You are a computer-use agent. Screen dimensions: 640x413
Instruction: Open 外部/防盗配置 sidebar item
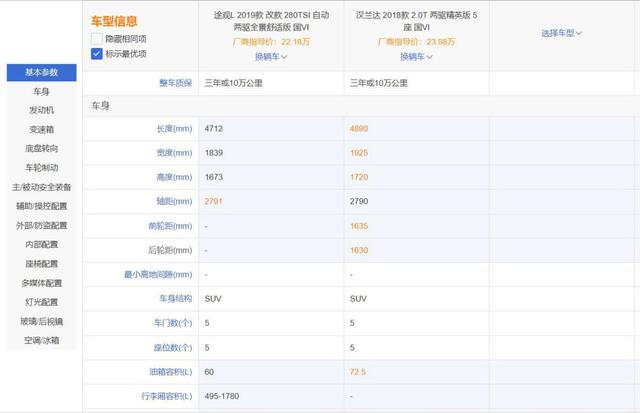(x=42, y=225)
